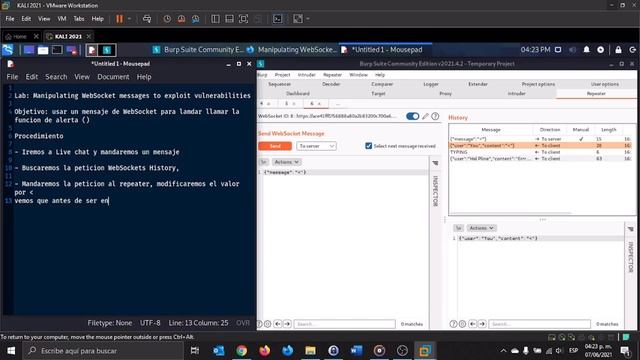Open Word from Windows taskbar
Viewport: 640px width, 360px height.
pyautogui.click(x=356, y=351)
